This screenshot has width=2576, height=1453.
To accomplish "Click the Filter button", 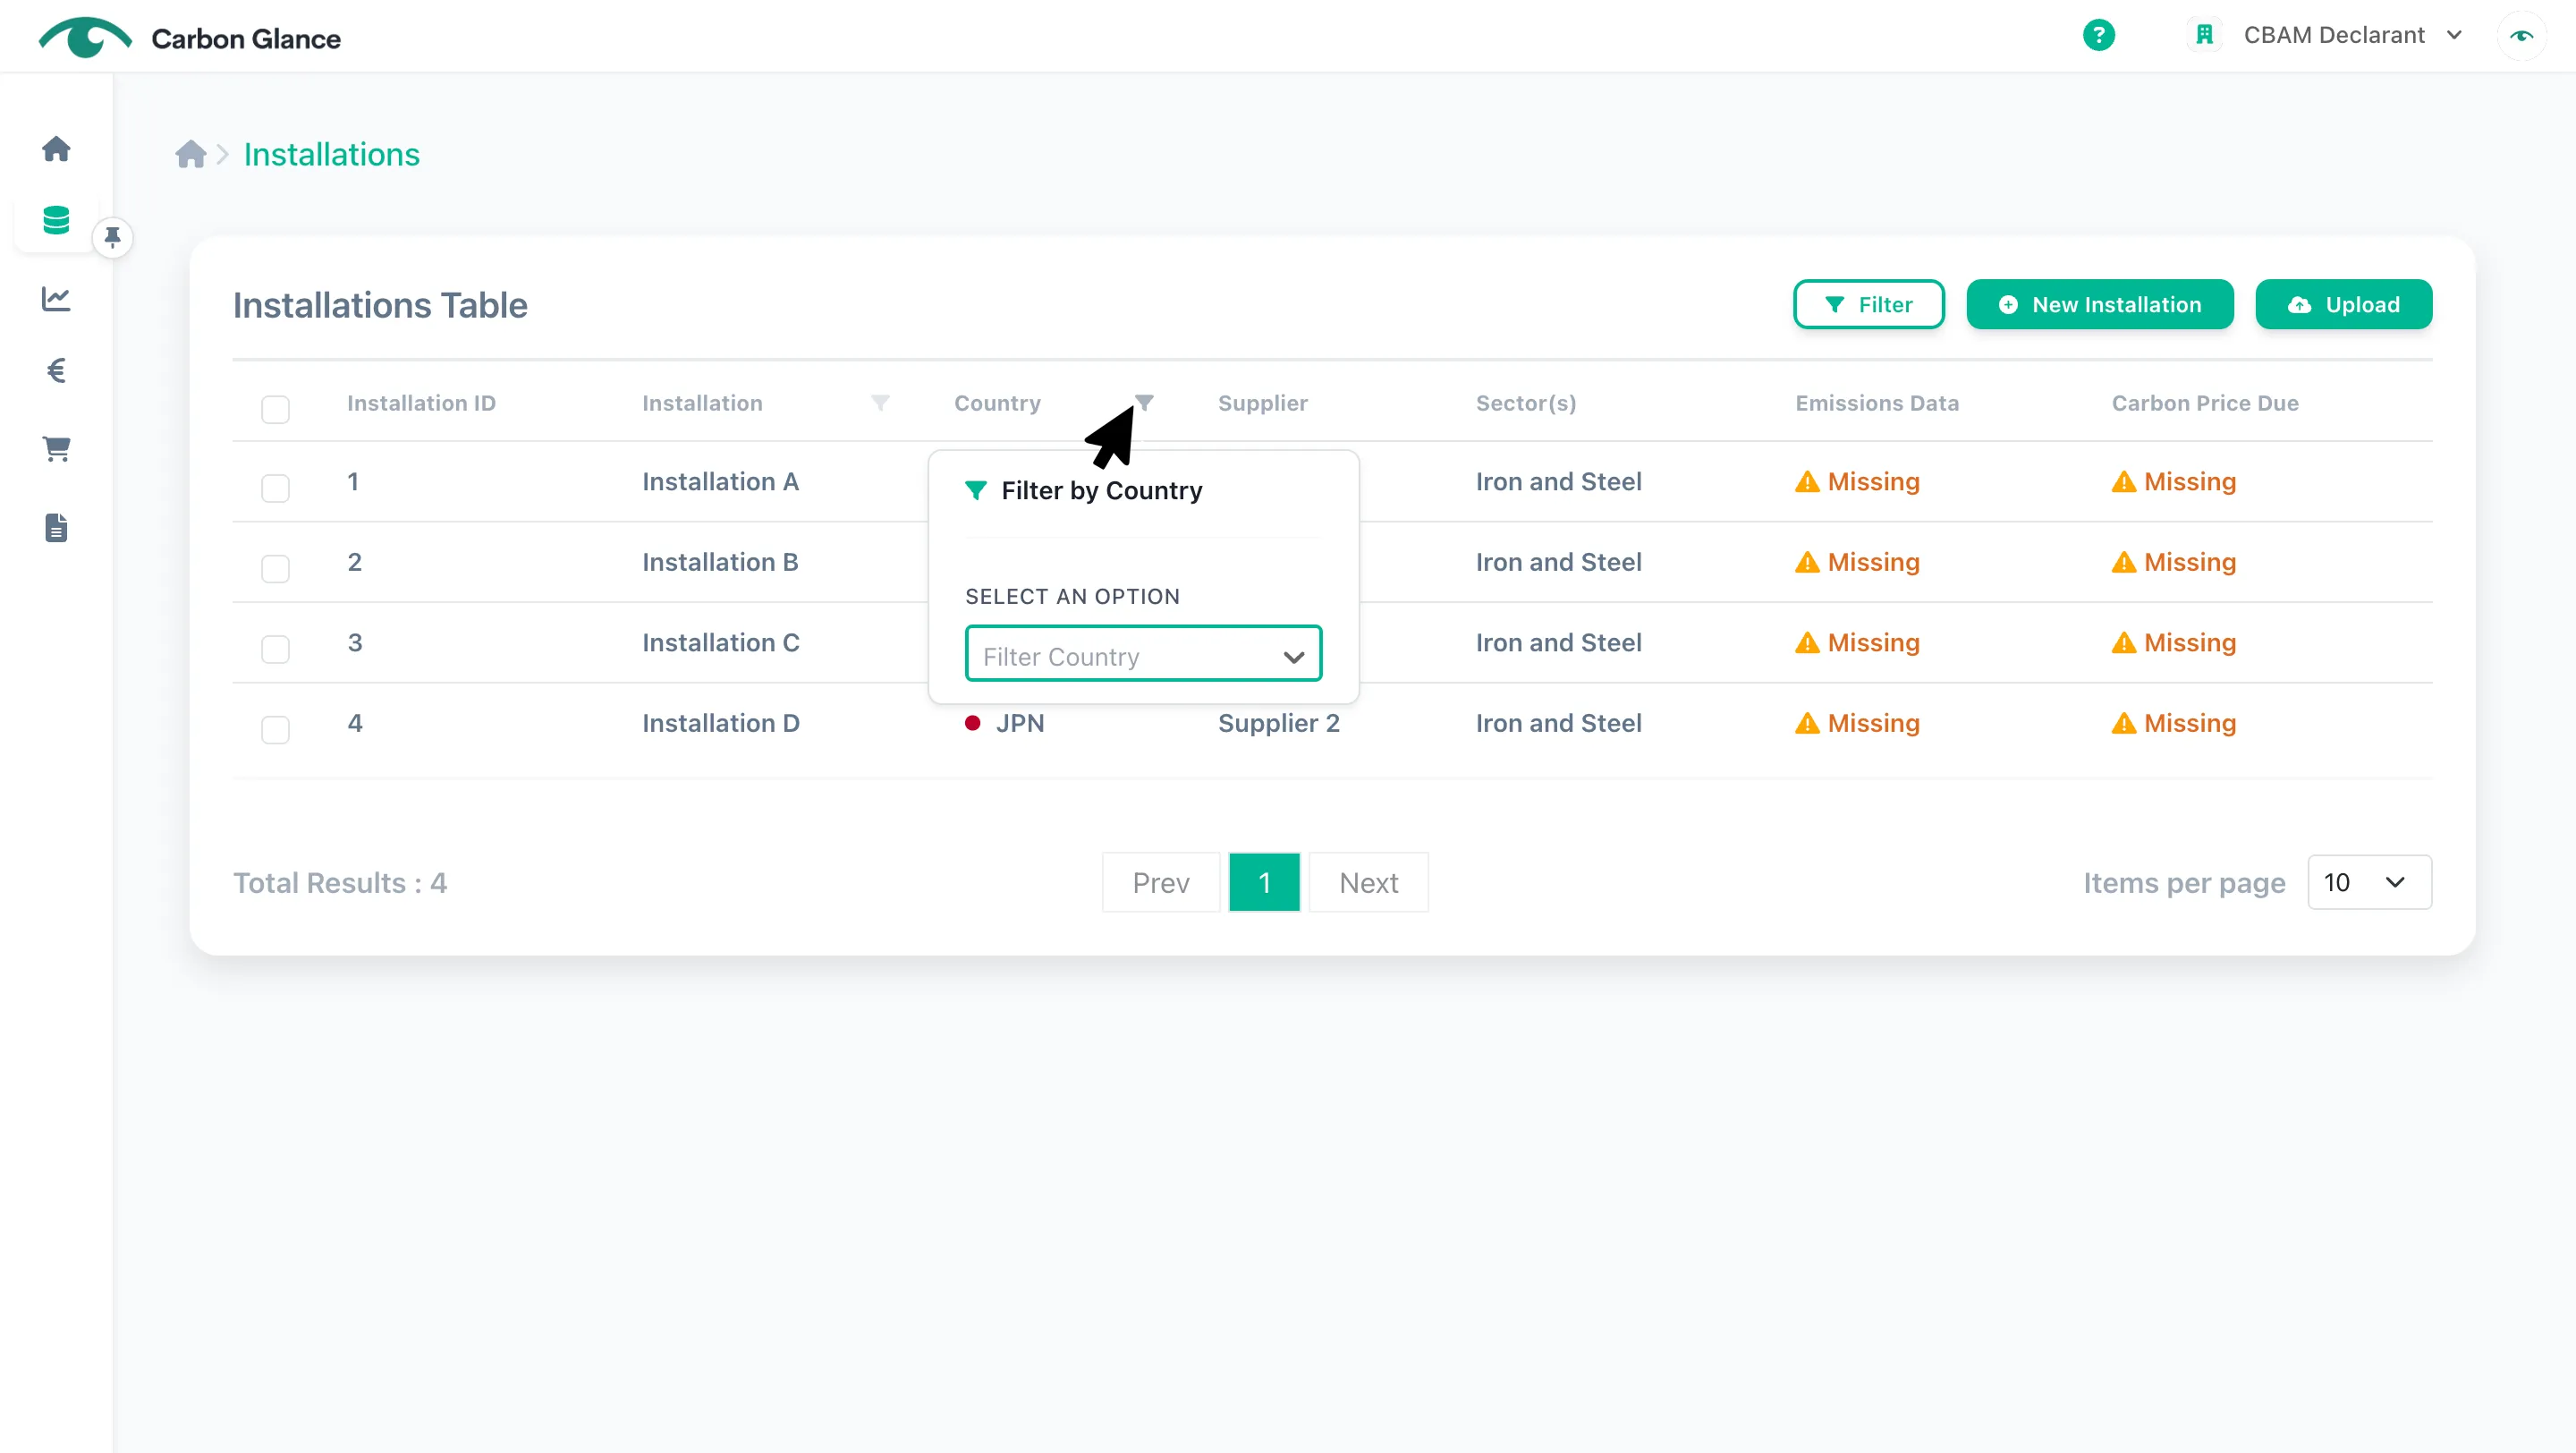I will 1868,304.
